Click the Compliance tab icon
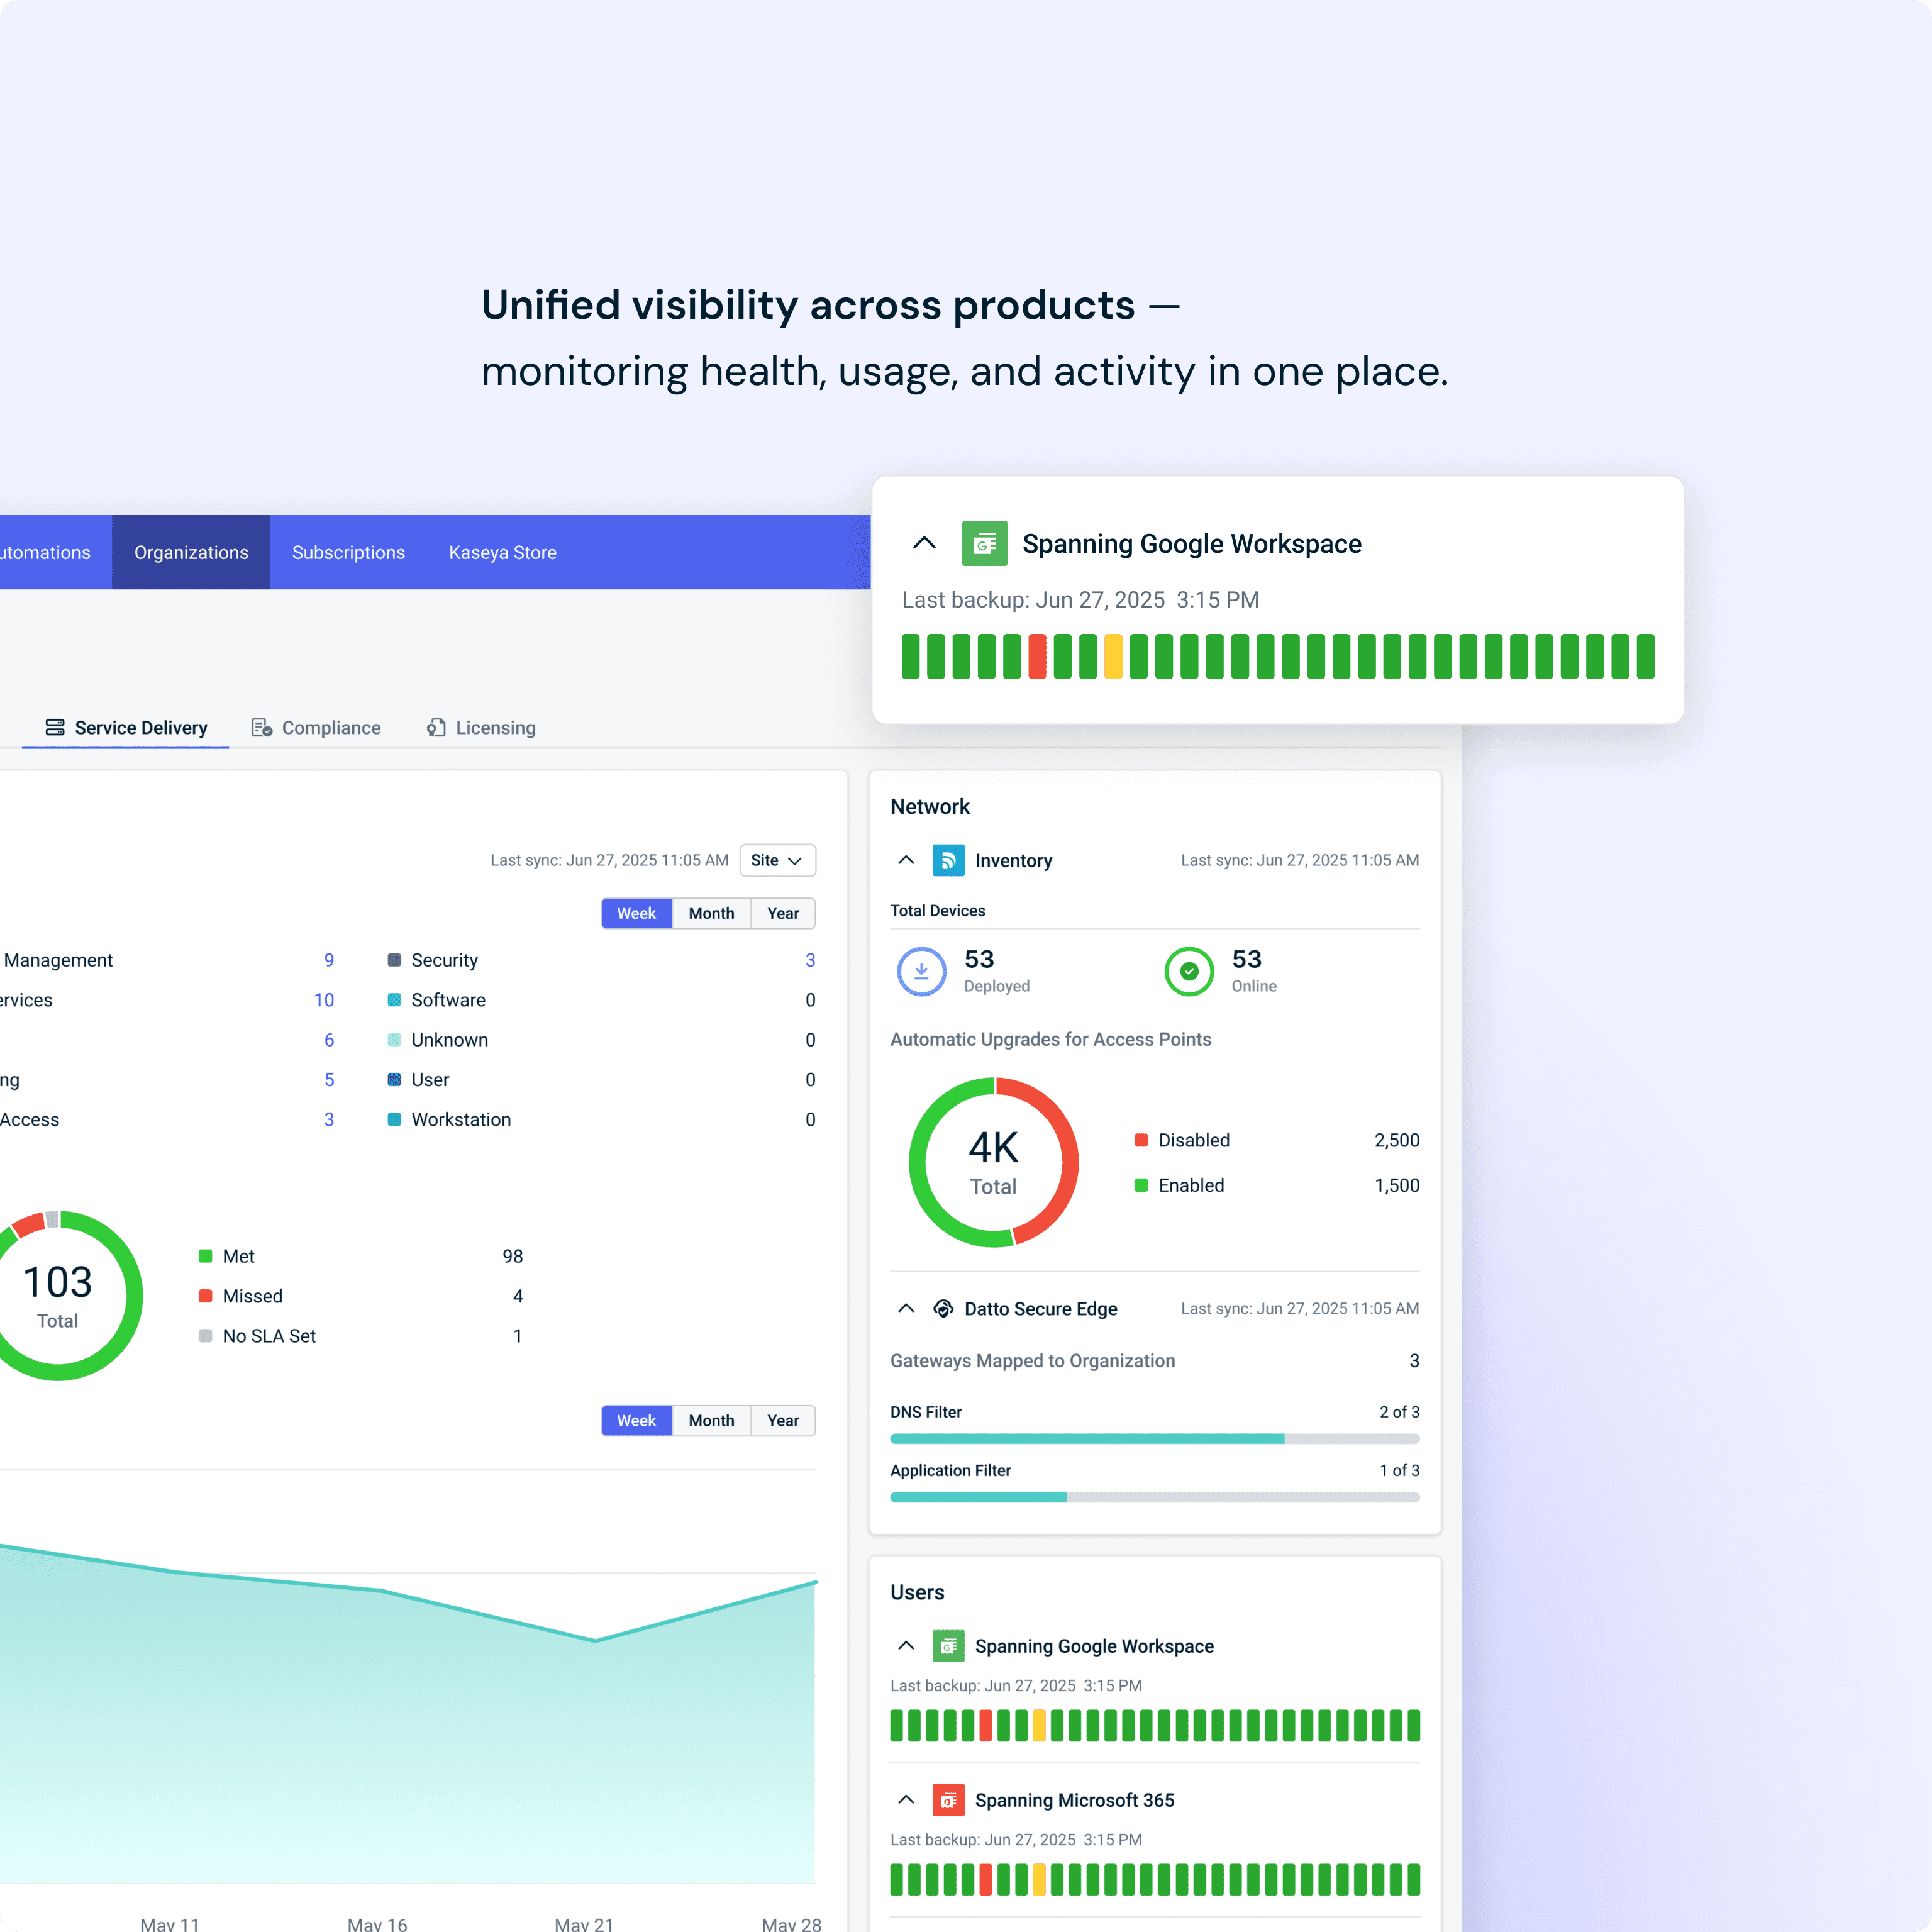The image size is (1932, 1932). point(262,728)
